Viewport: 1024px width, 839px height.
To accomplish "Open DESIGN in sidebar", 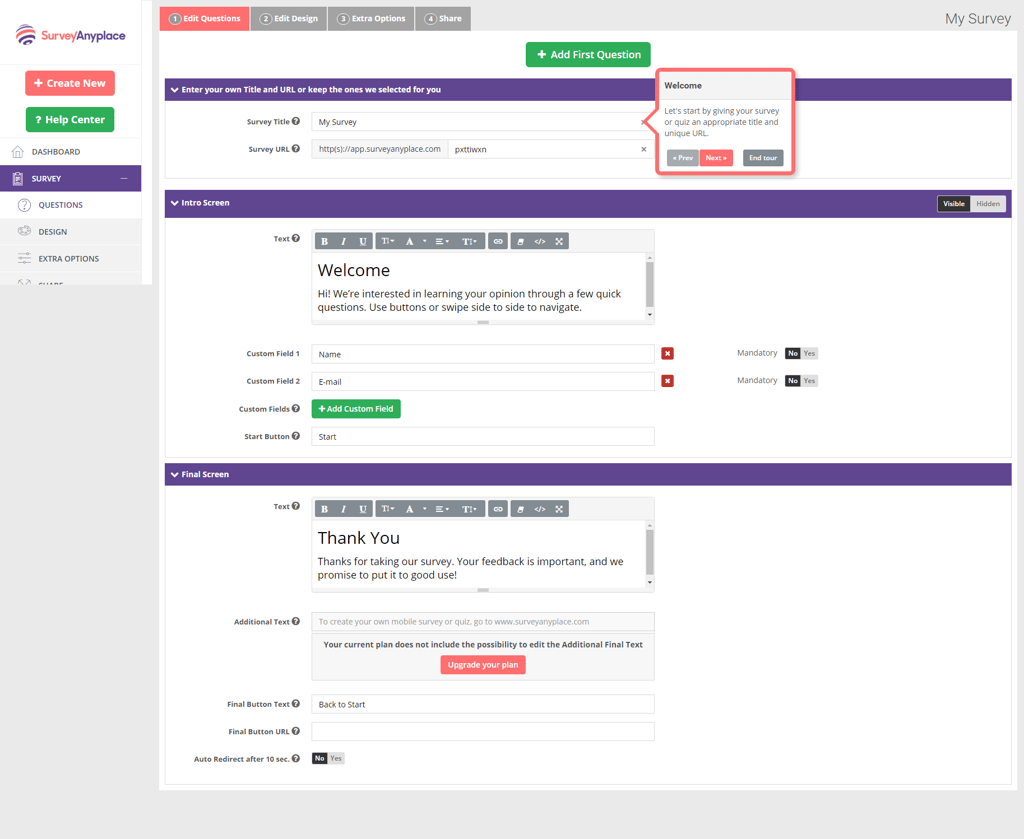I will [71, 232].
